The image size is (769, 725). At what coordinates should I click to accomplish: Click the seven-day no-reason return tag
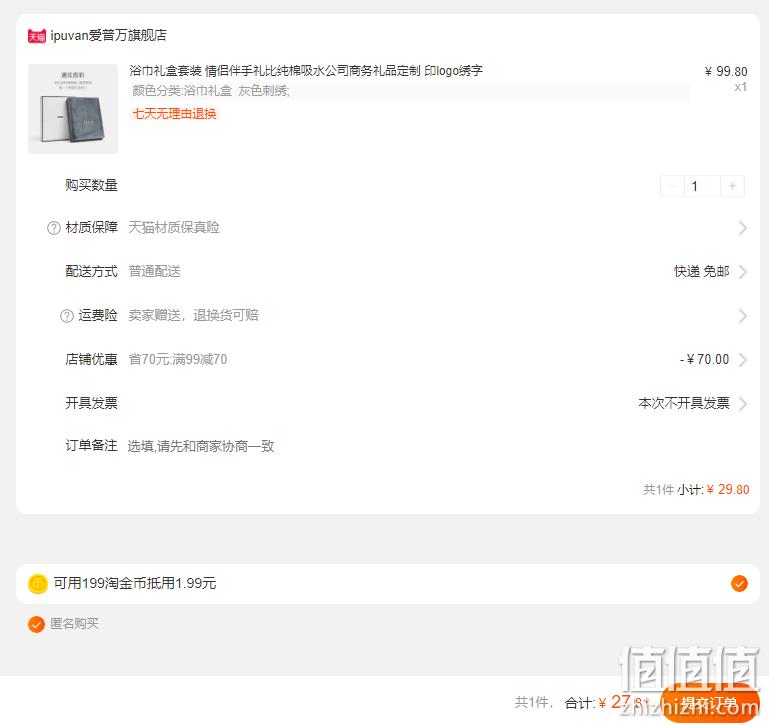pyautogui.click(x=175, y=114)
